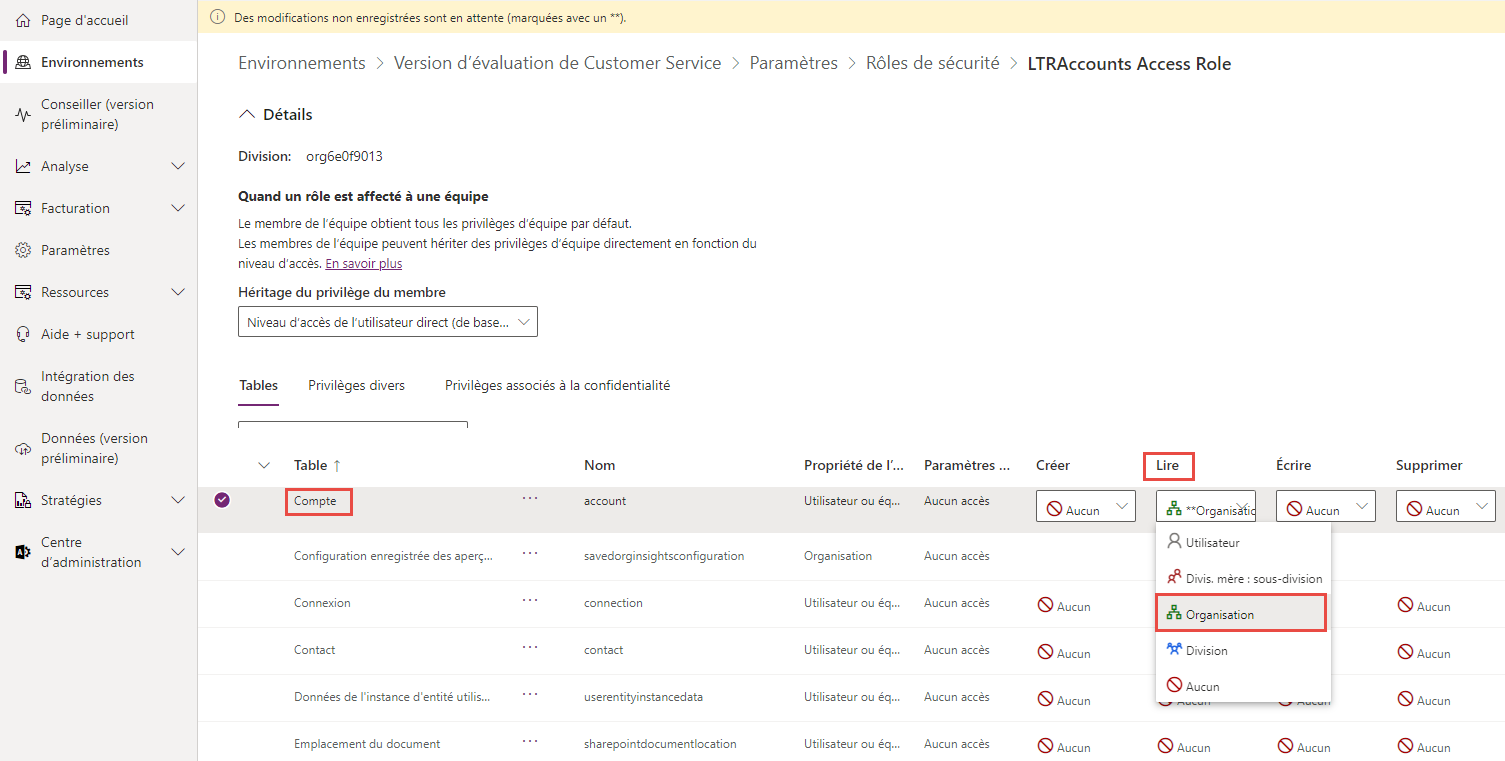
Task: Select the "Configuration enregistrée des aperç…" cell
Action: [x=393, y=556]
